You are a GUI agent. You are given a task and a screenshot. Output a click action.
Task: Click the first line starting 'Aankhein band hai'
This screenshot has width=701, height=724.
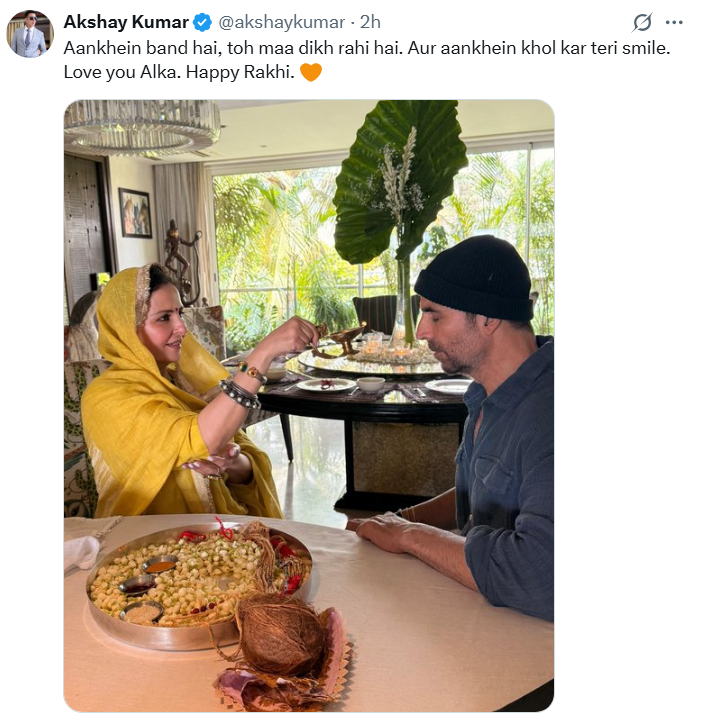point(367,48)
